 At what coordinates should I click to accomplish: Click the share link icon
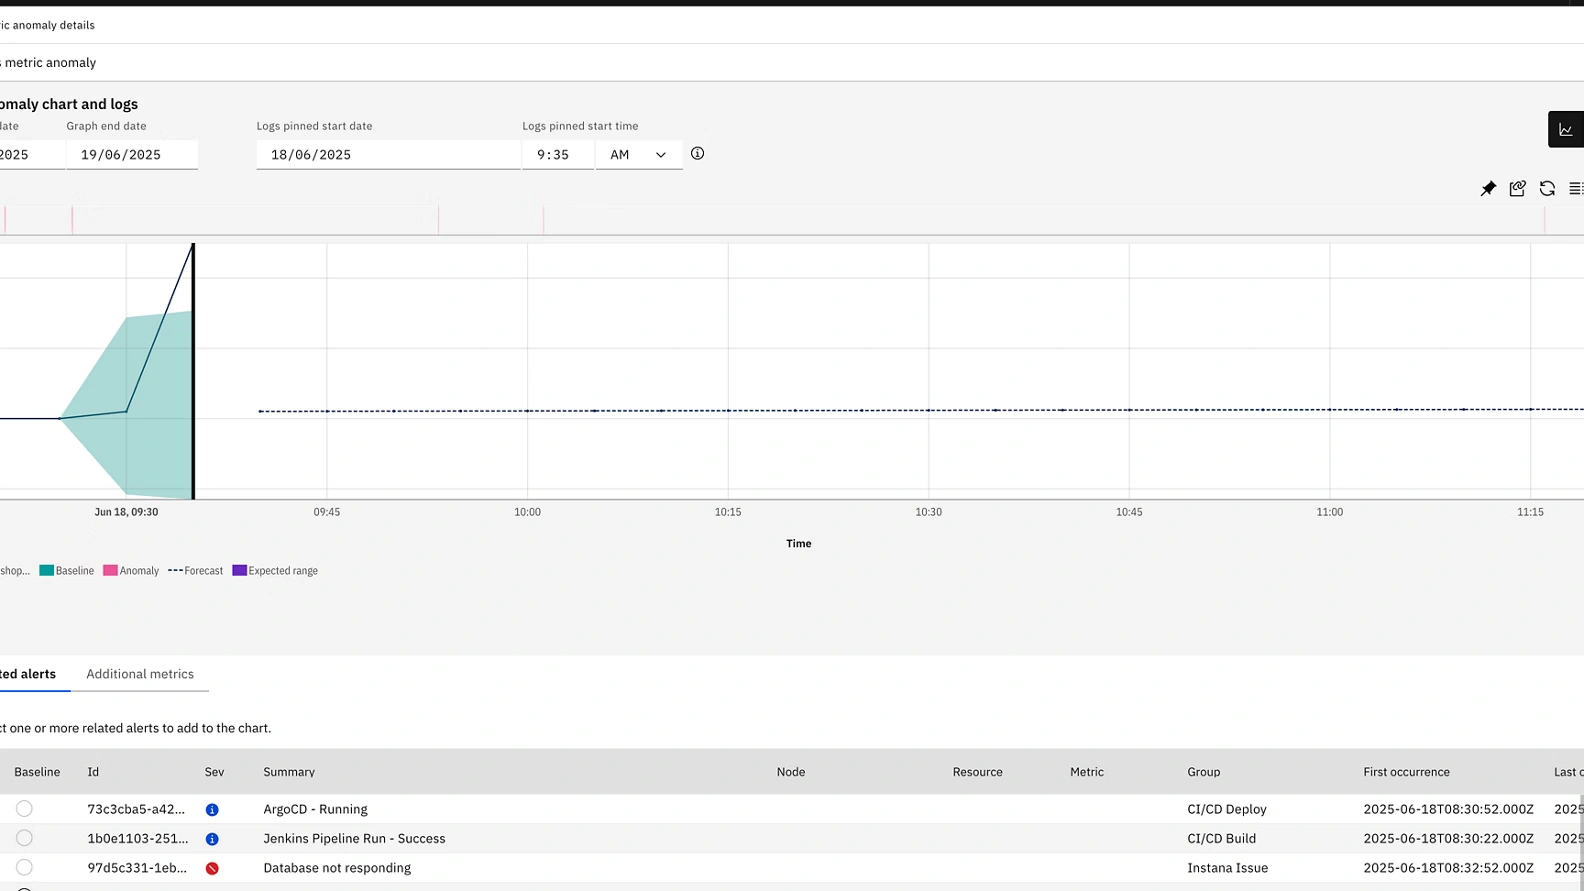[1517, 189]
